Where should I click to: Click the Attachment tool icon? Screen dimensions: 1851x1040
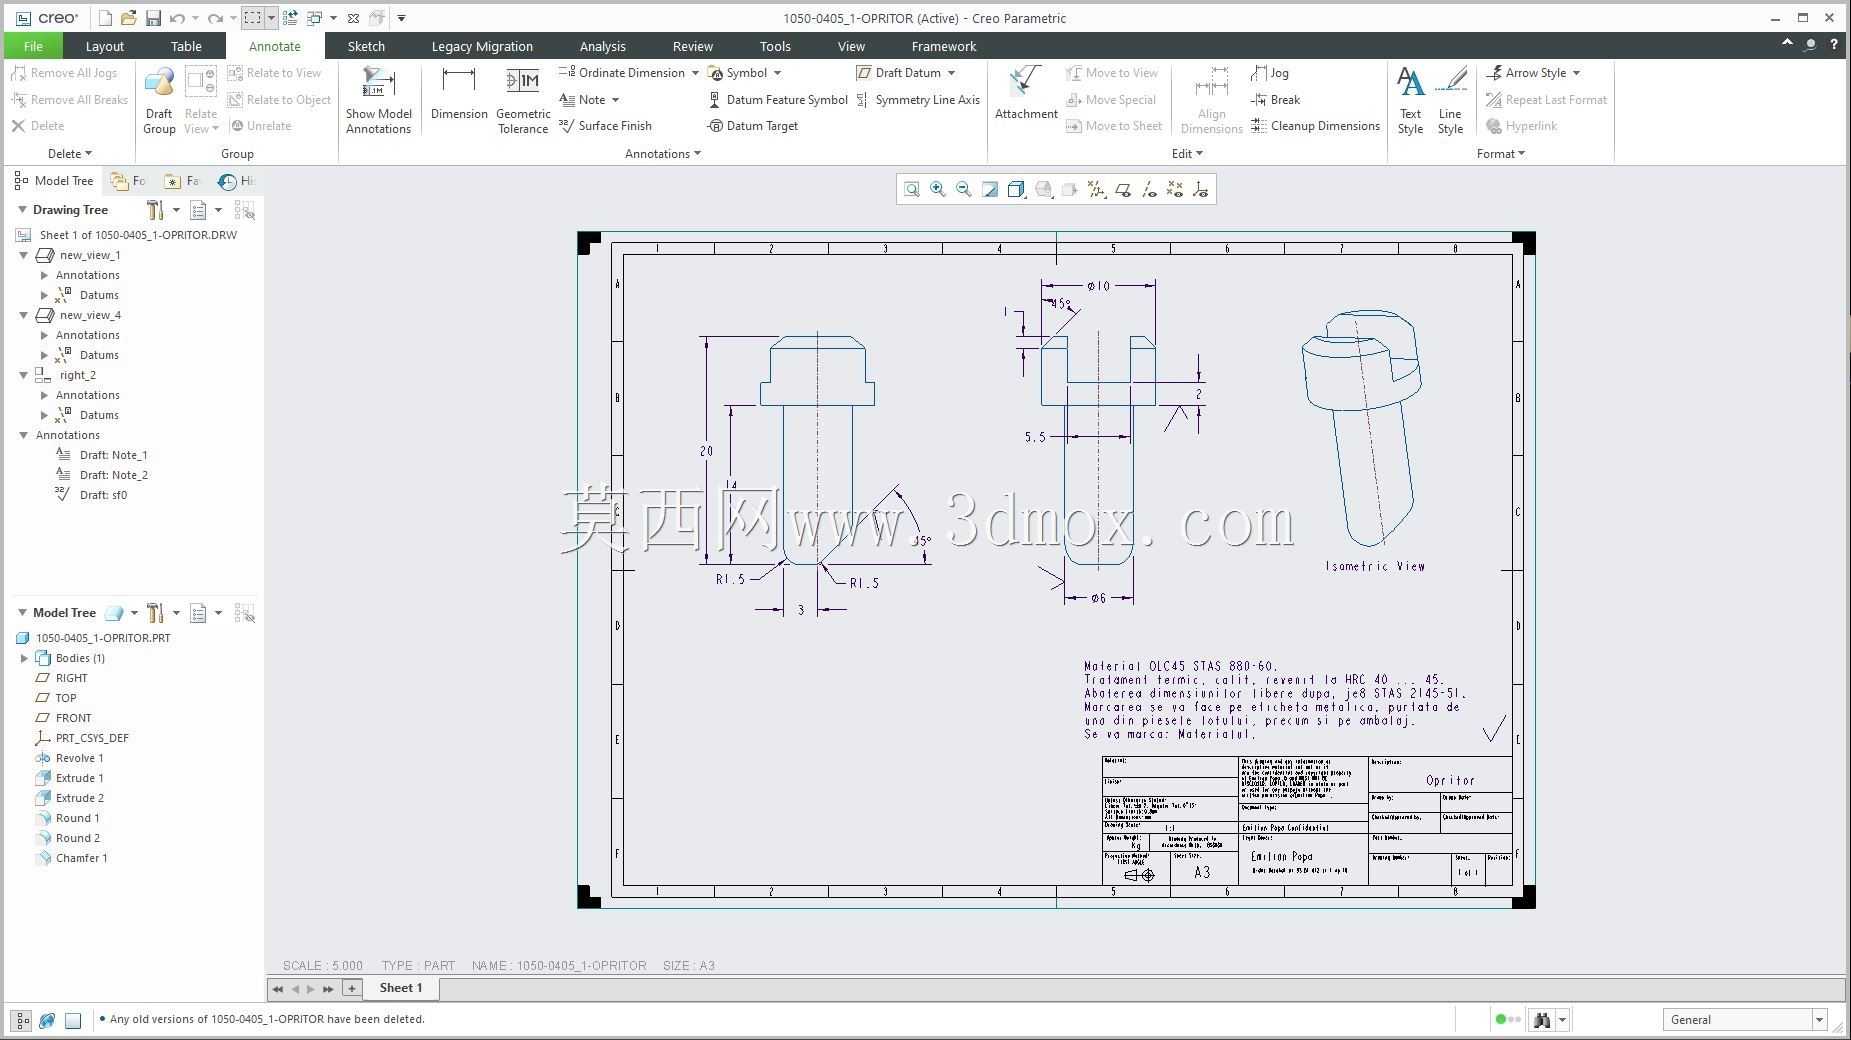(1026, 94)
